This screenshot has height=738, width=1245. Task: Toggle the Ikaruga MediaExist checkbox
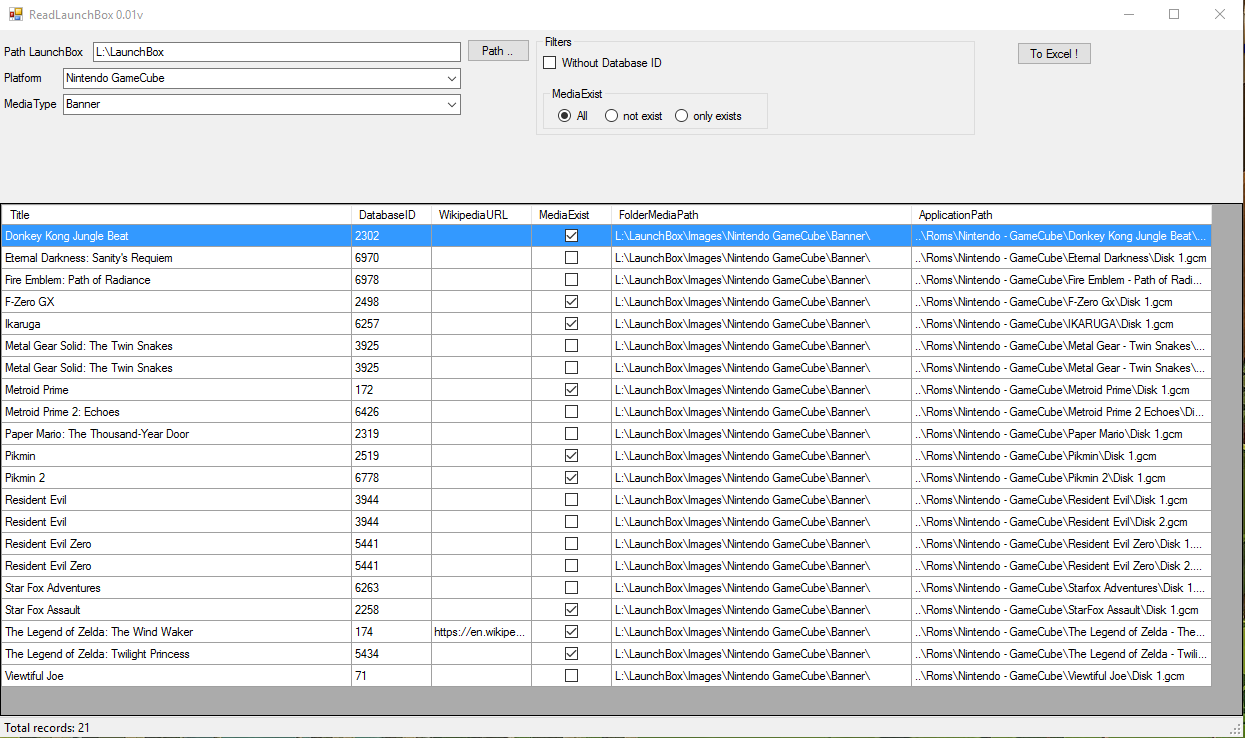(x=571, y=324)
